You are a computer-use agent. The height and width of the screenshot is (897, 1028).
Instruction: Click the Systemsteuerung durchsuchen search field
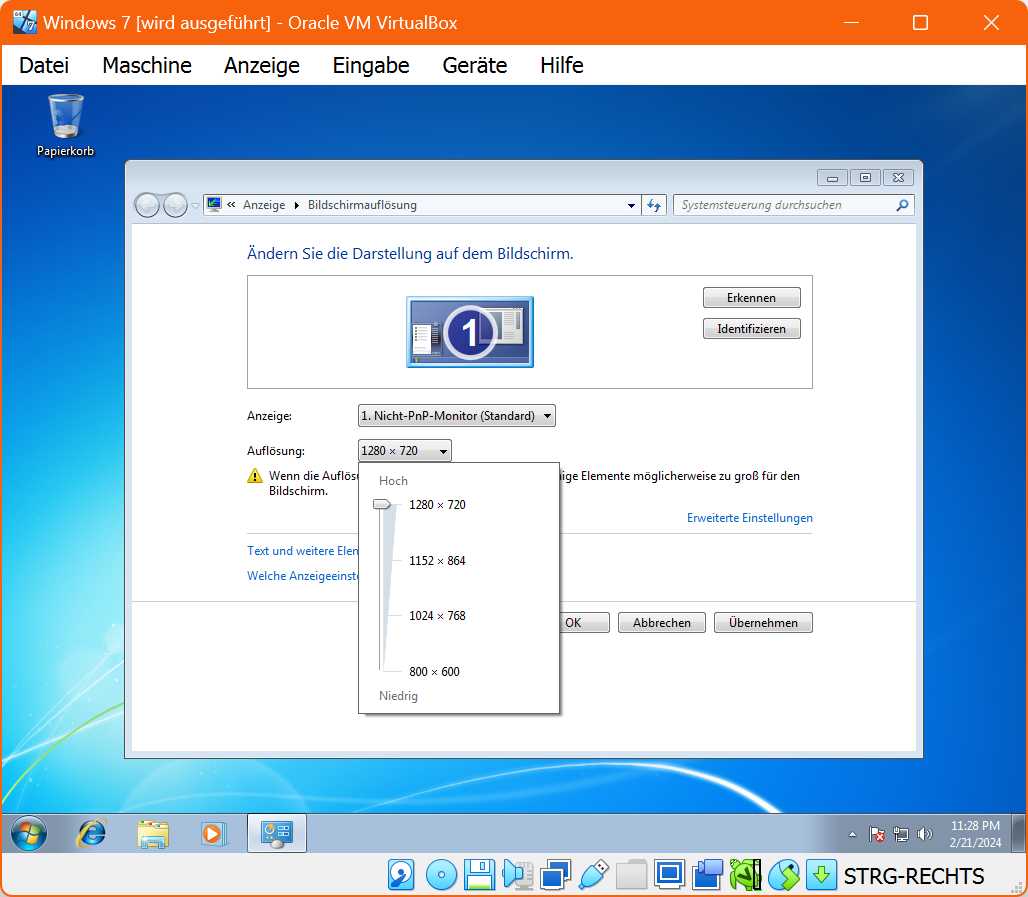click(793, 205)
